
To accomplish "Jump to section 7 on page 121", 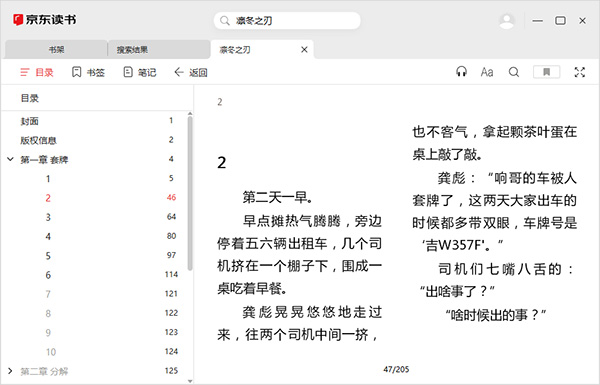I will coord(97,294).
